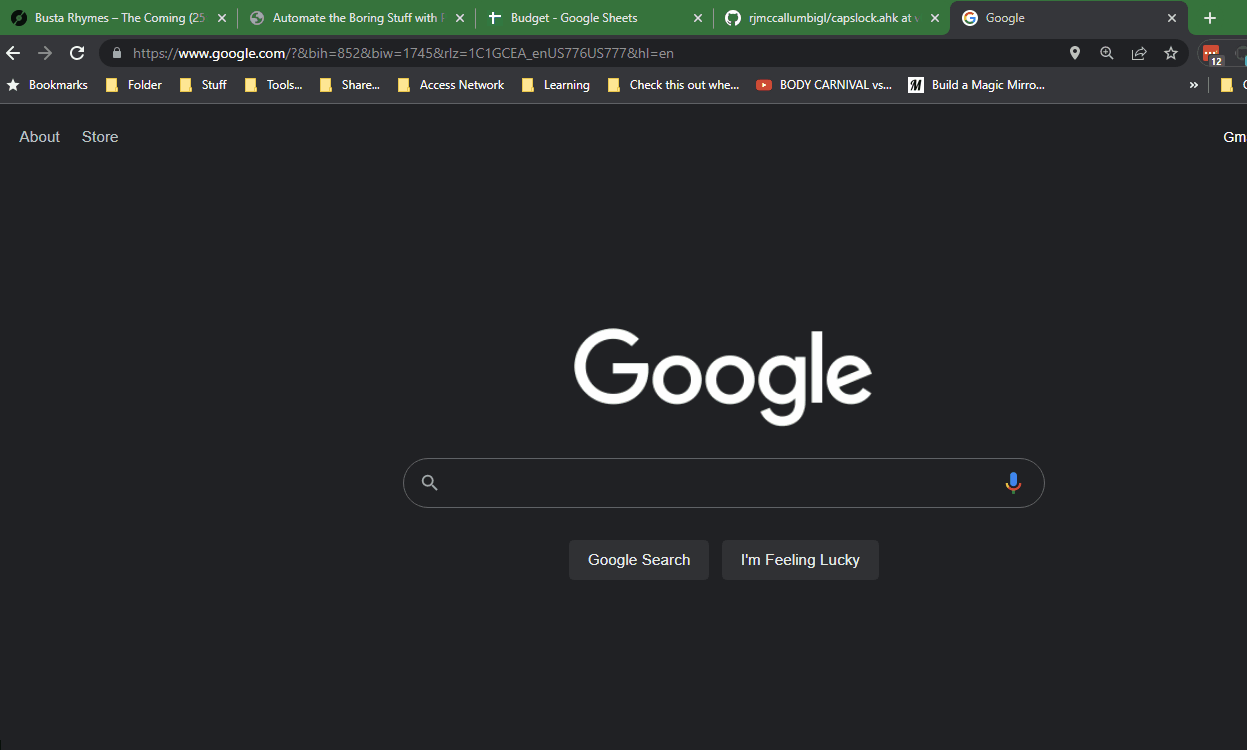Click the magnifier icon in the search box
Screen dimensions: 1247x750
pyautogui.click(x=430, y=483)
